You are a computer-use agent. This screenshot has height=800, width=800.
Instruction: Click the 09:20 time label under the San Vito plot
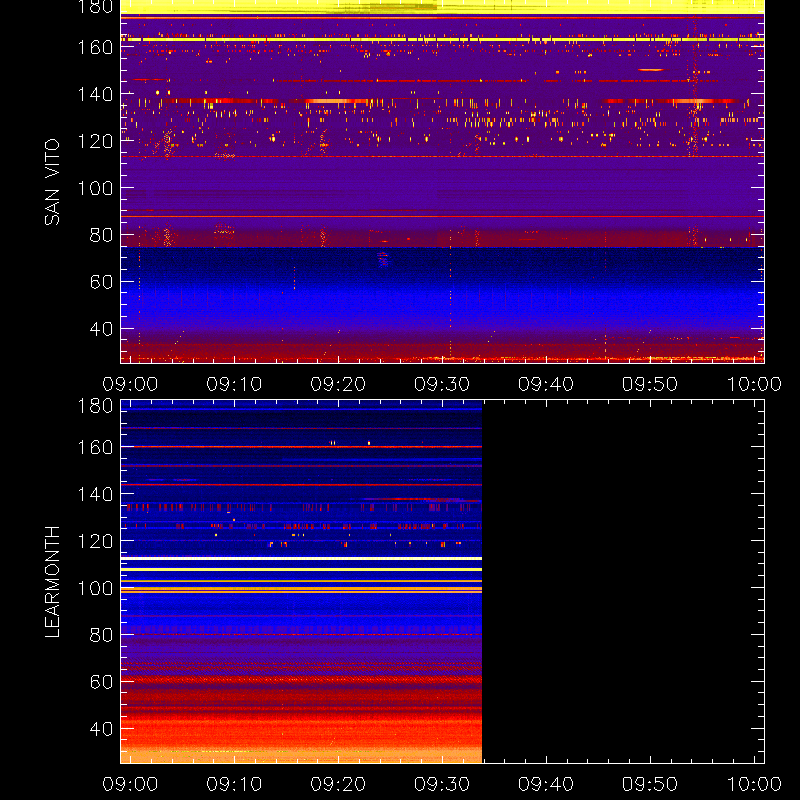tap(338, 384)
